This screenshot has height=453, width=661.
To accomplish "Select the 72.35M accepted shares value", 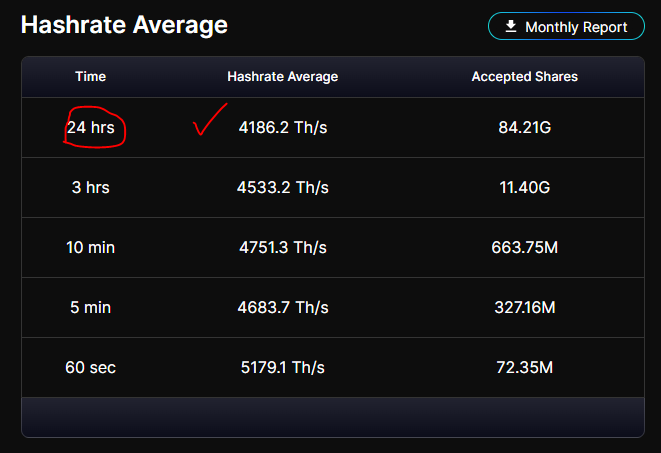I will point(524,367).
